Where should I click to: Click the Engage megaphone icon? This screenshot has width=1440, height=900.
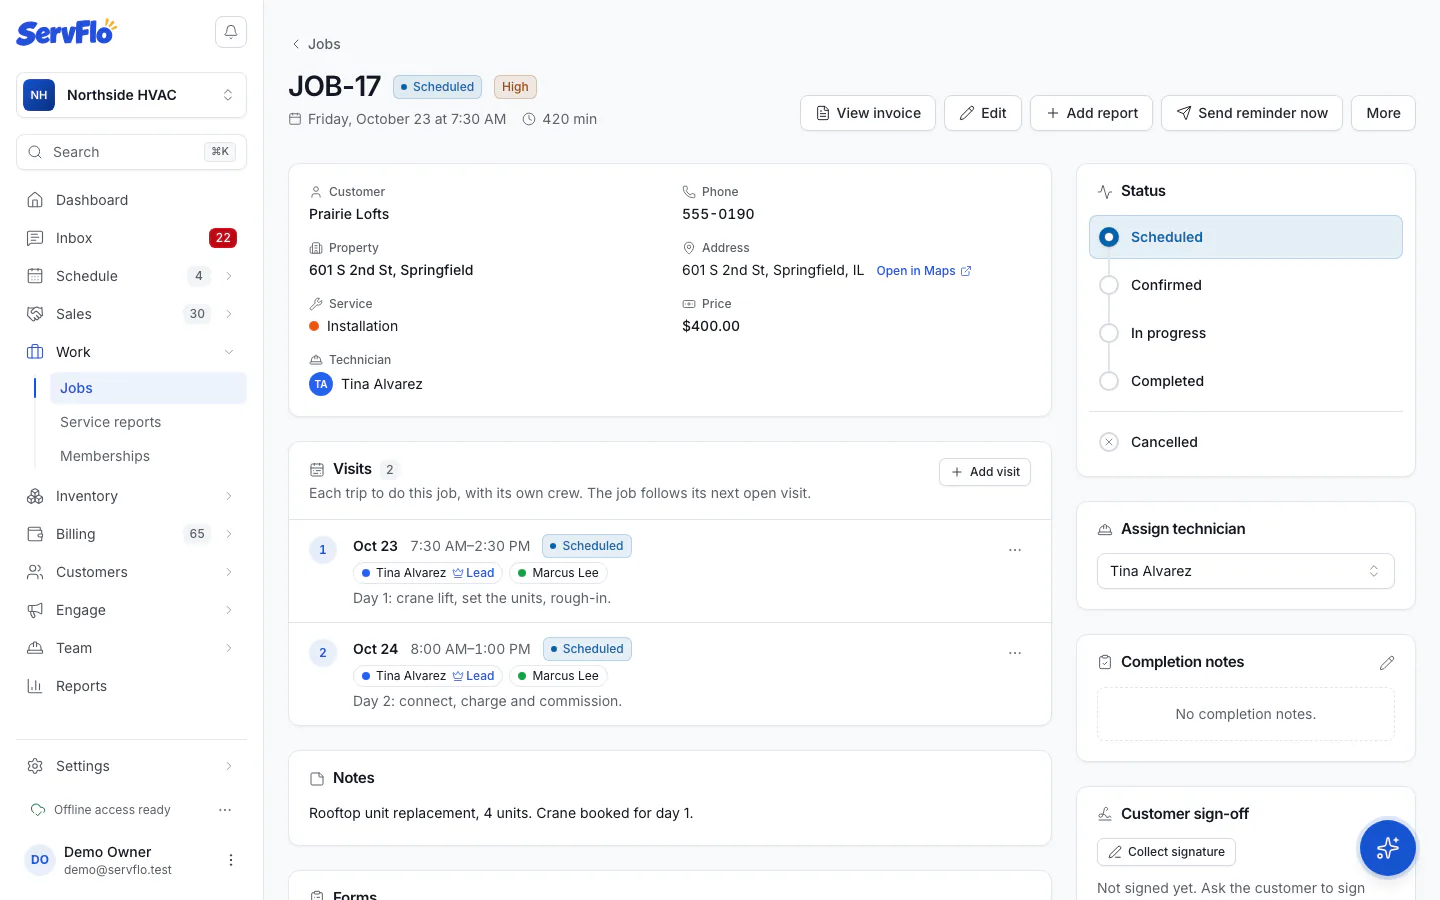point(35,610)
